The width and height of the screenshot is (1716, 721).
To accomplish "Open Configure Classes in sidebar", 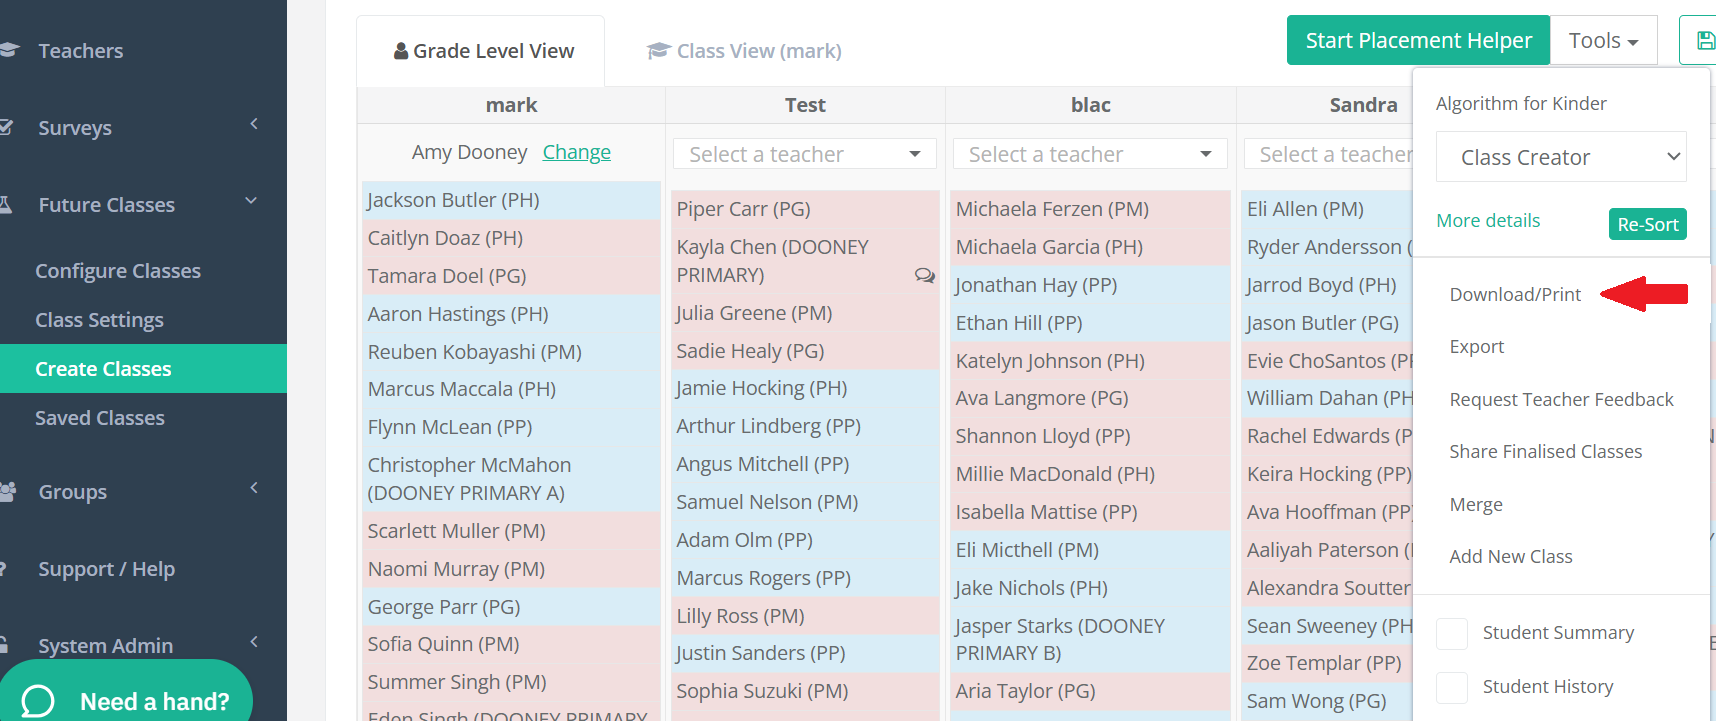I will point(118,271).
